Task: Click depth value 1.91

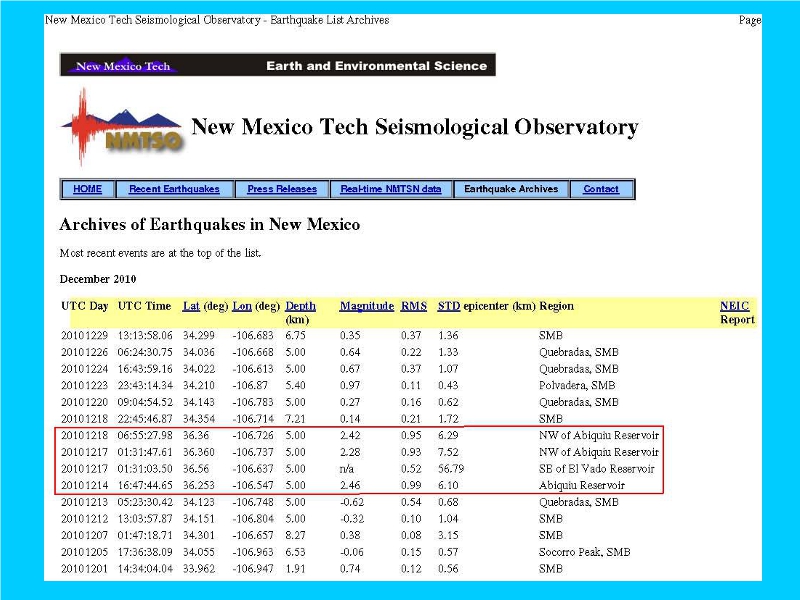Action: 295,569
